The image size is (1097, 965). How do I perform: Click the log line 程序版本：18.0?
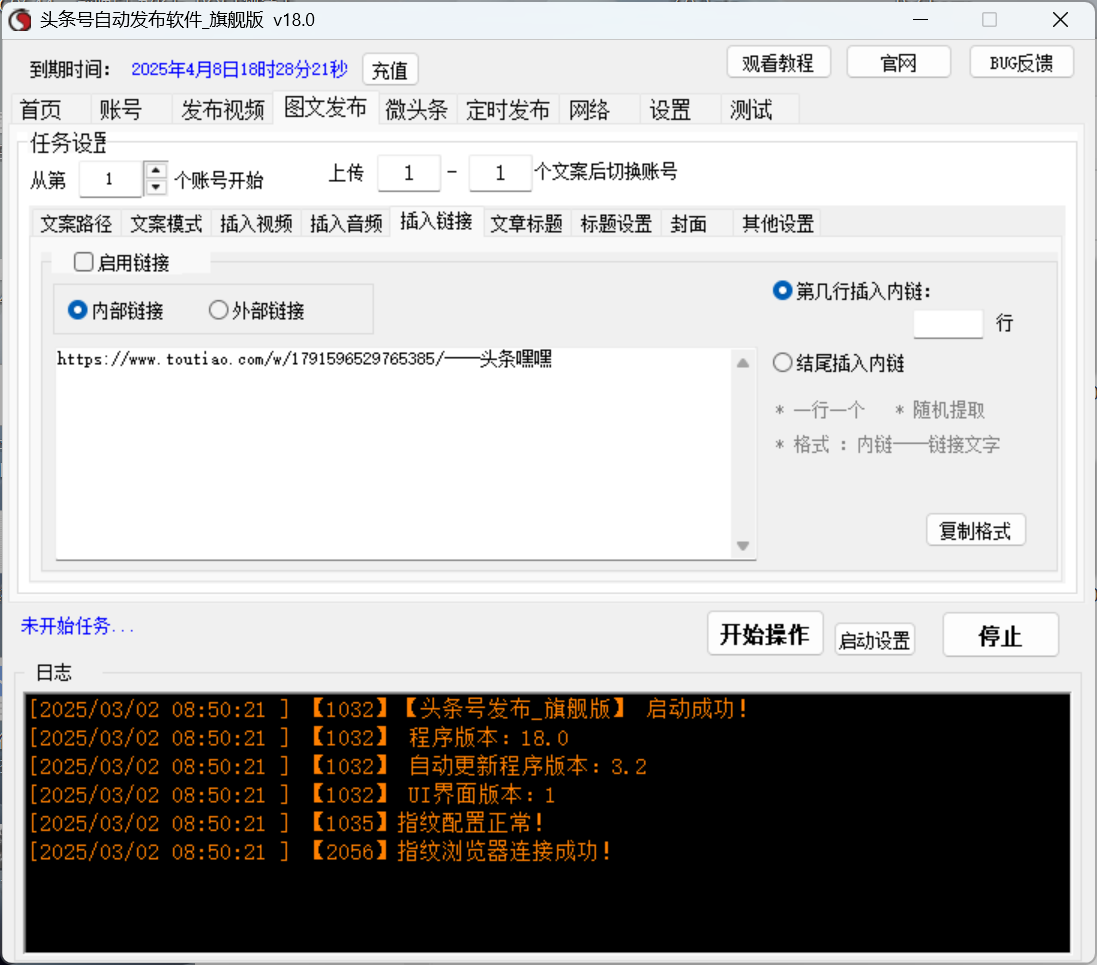[x=299, y=738]
